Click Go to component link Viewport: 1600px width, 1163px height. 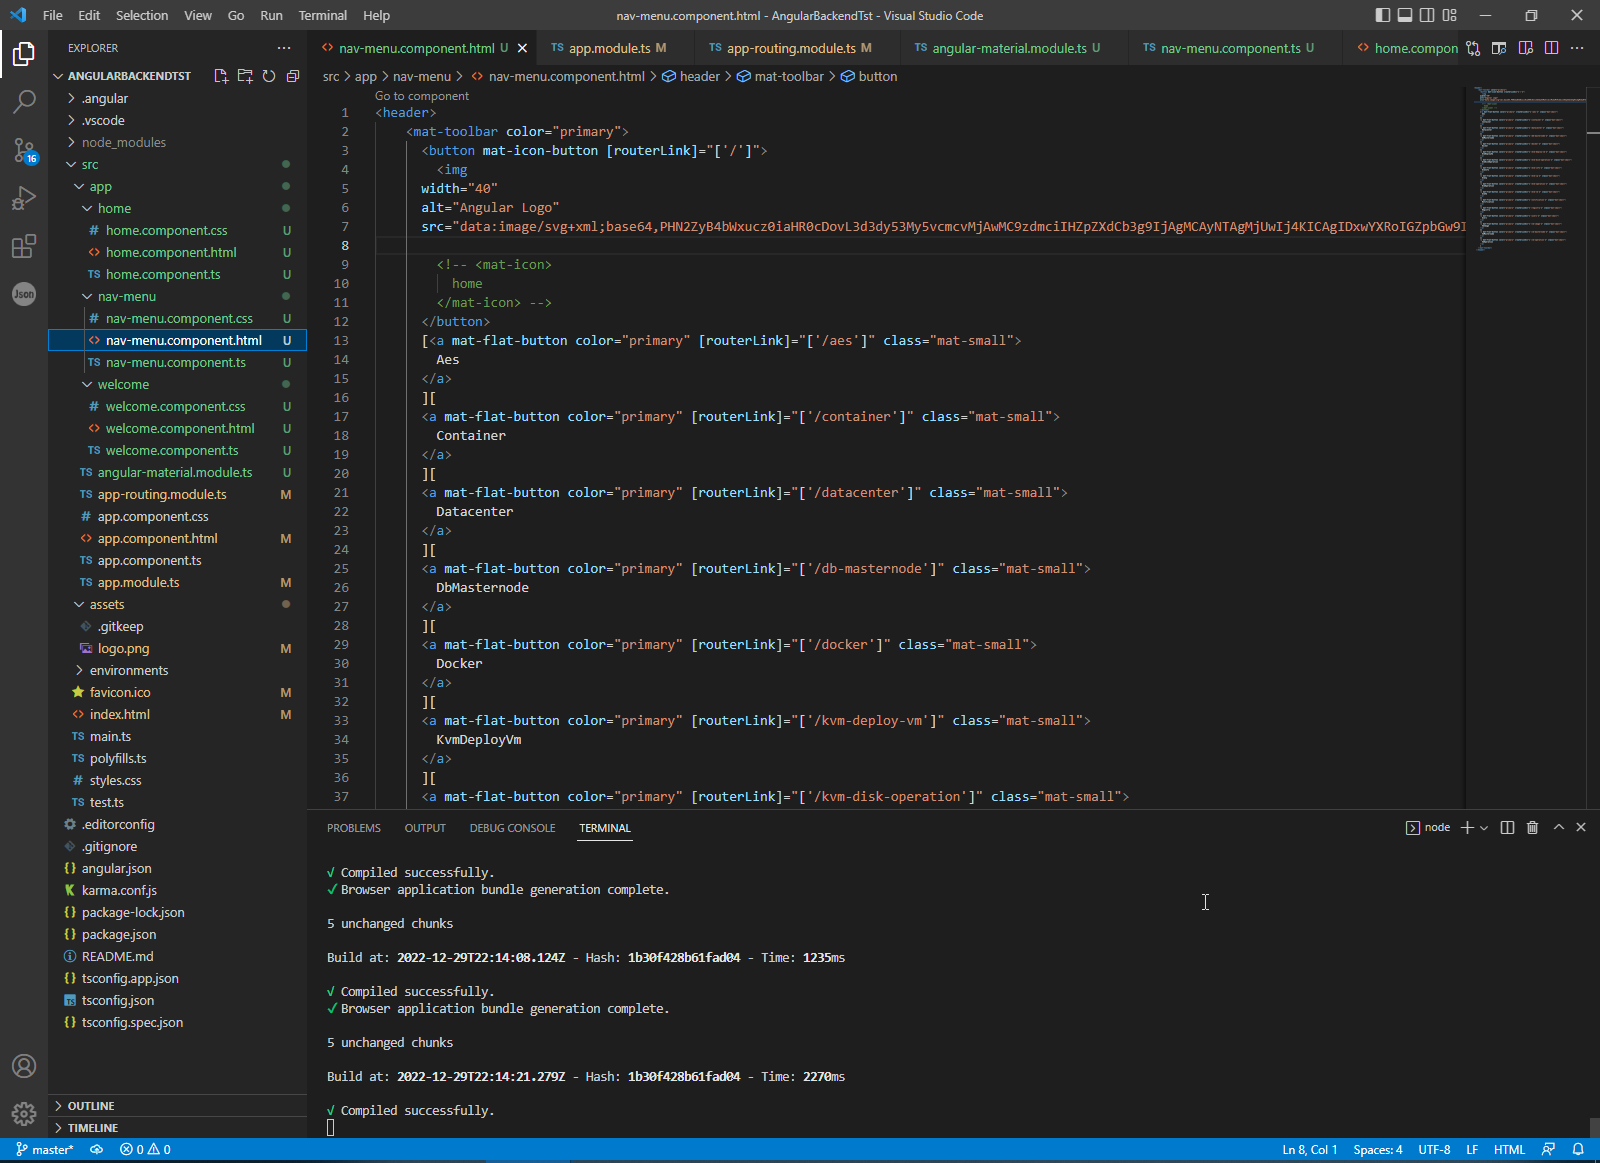(421, 96)
